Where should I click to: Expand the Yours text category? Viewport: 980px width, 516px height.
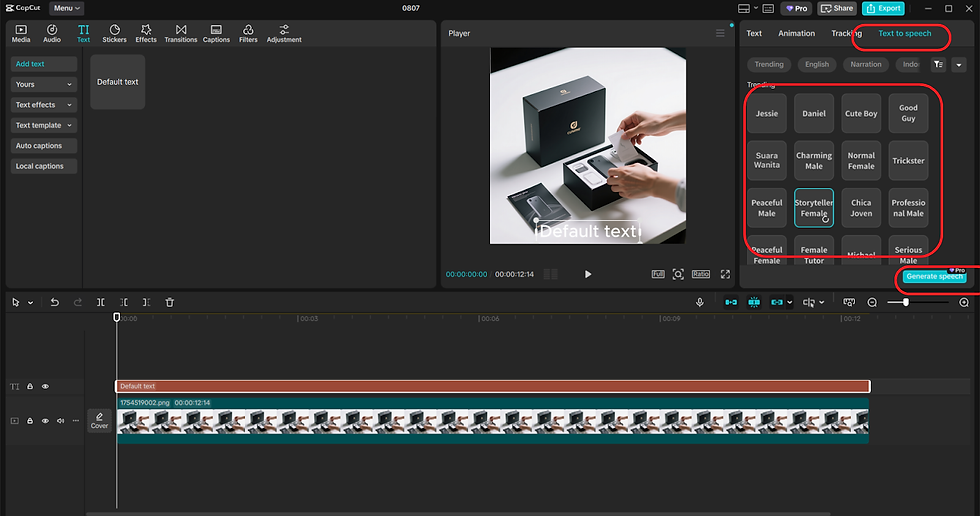click(44, 84)
